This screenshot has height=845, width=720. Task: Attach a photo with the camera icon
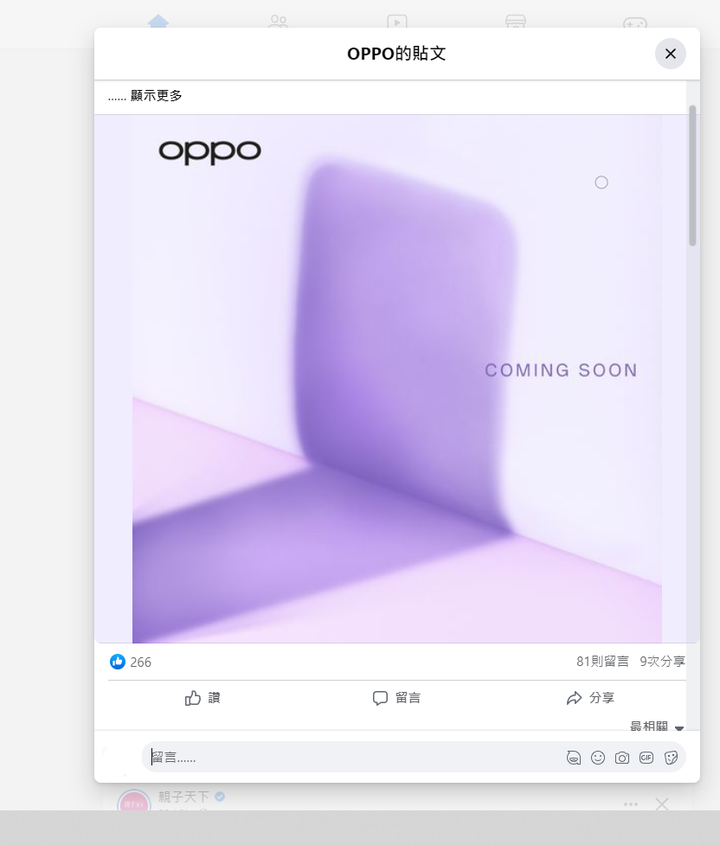coord(622,758)
